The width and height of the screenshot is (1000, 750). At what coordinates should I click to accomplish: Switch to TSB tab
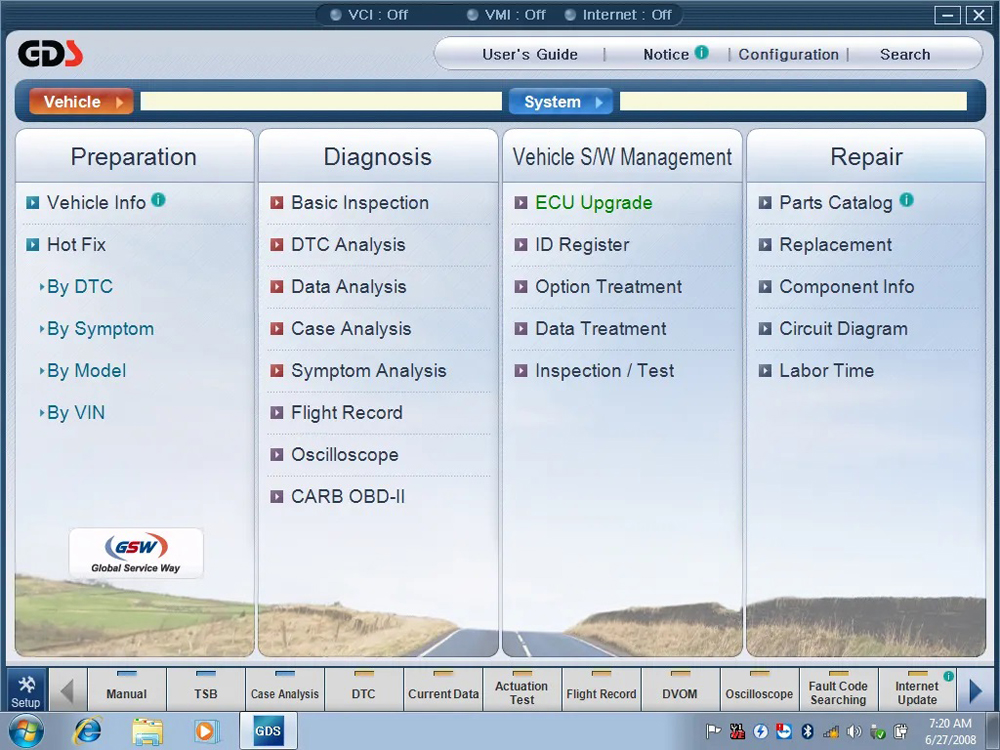pos(206,690)
